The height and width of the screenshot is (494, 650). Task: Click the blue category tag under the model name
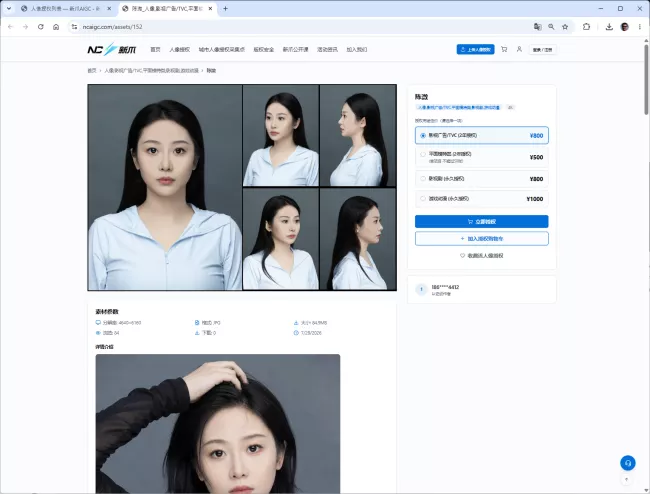point(458,107)
